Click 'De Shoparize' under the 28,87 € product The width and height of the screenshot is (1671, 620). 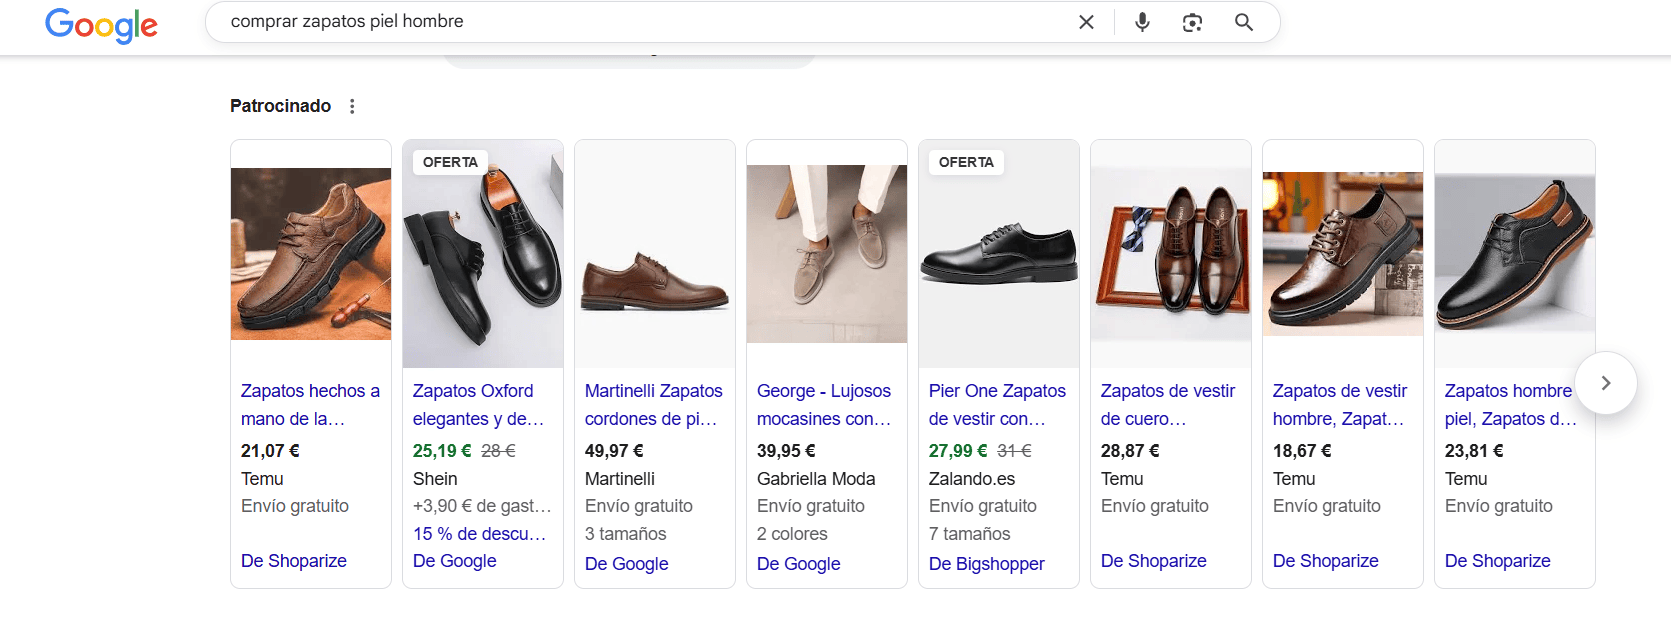click(x=1154, y=561)
